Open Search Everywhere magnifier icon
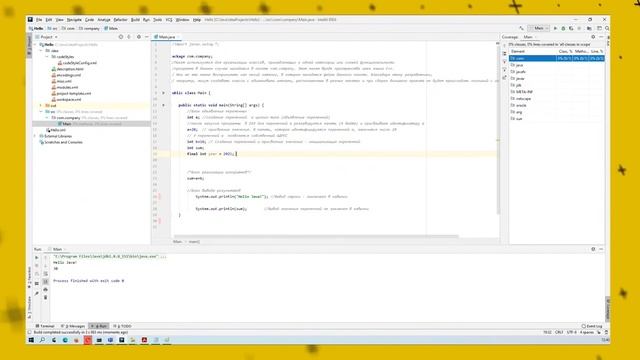This screenshot has height=360, width=640. tap(607, 29)
